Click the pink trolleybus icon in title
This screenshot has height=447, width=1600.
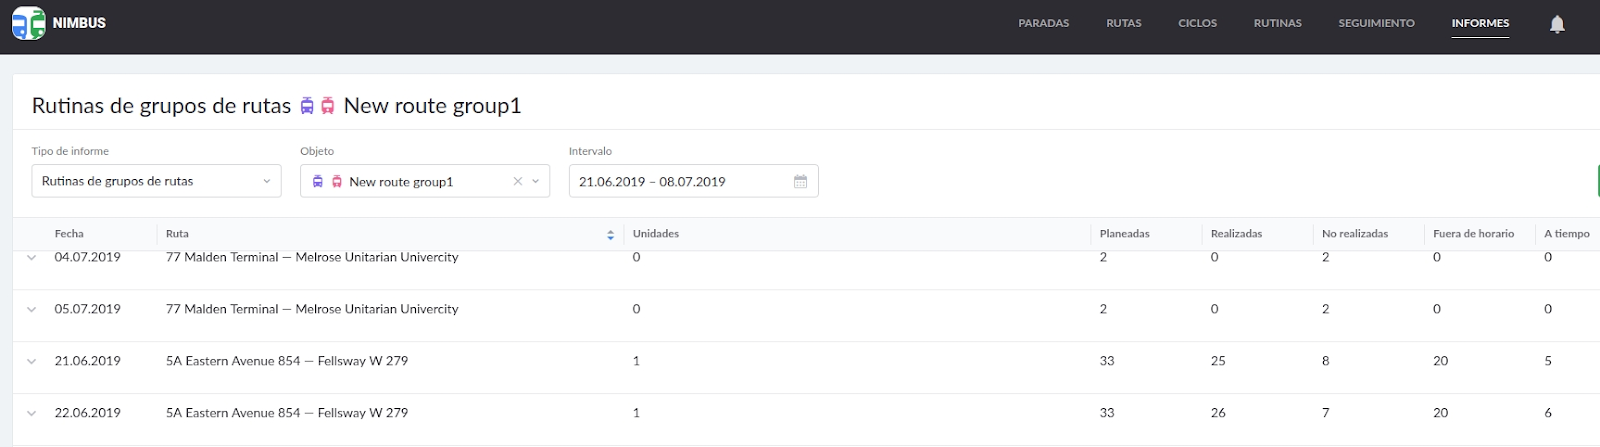tap(327, 106)
